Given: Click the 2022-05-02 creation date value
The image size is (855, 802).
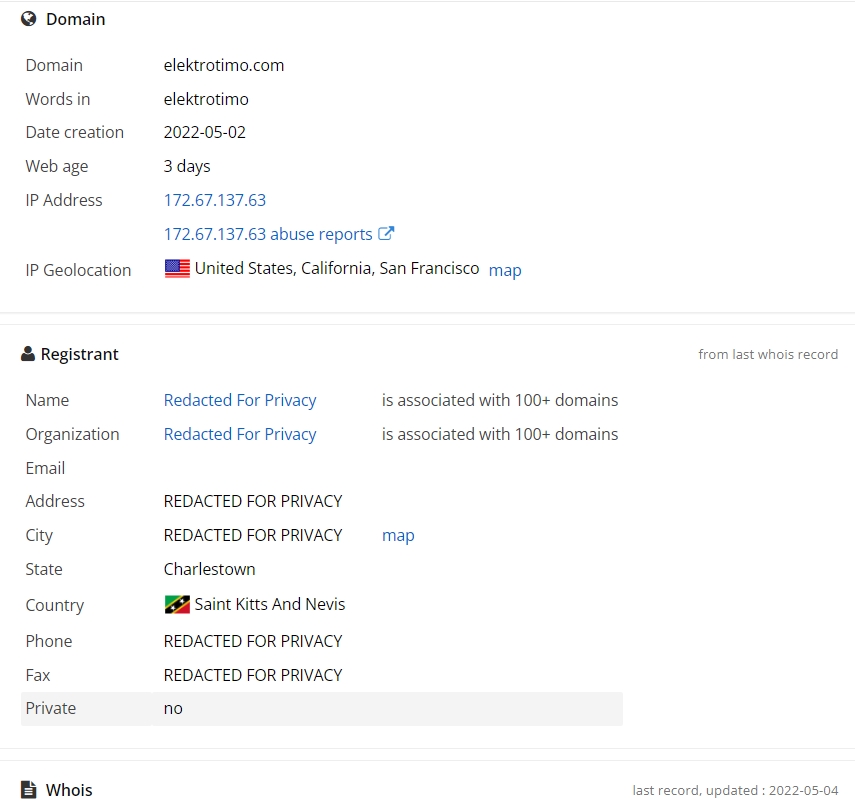Looking at the screenshot, I should coord(204,132).
